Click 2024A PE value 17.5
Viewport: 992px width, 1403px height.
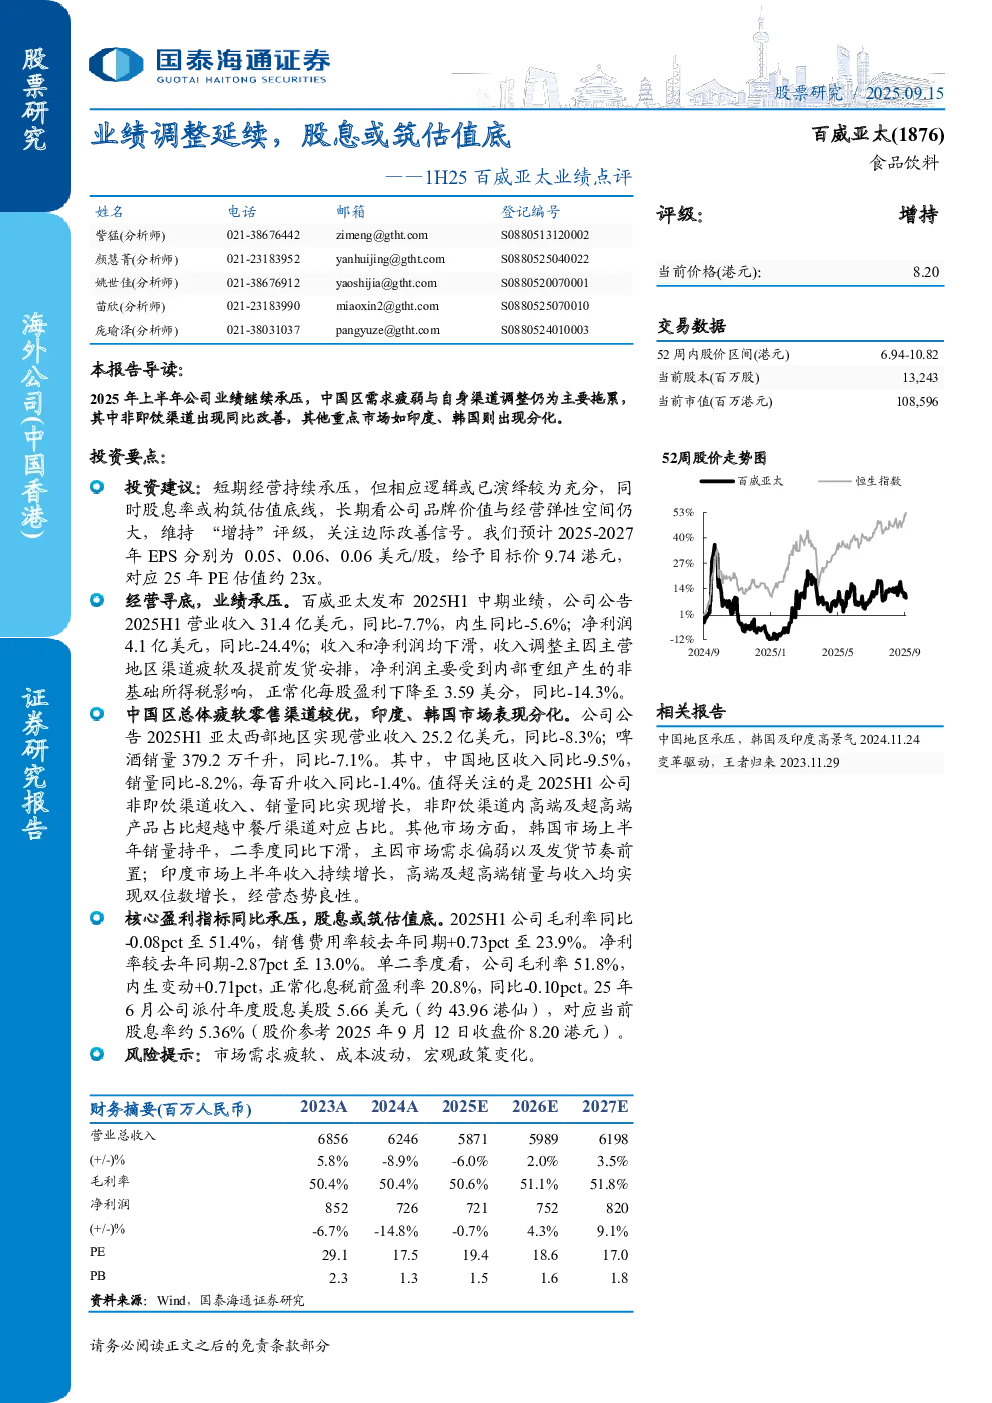pyautogui.click(x=405, y=1255)
